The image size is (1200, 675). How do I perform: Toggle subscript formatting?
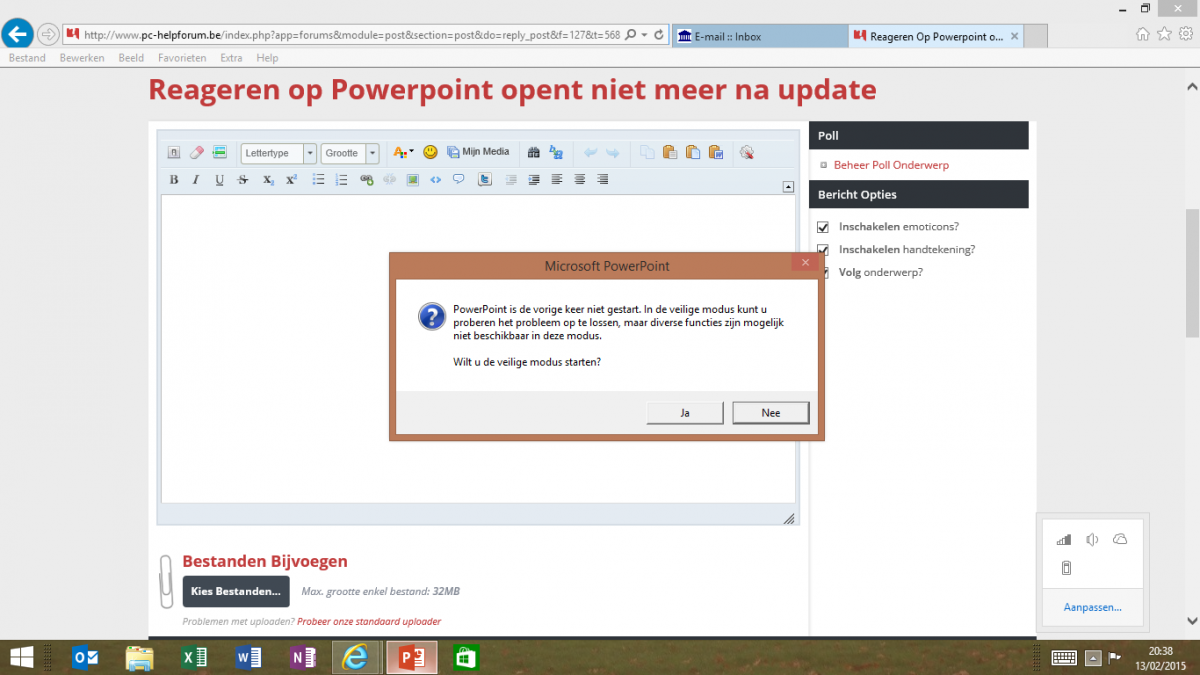tap(268, 180)
